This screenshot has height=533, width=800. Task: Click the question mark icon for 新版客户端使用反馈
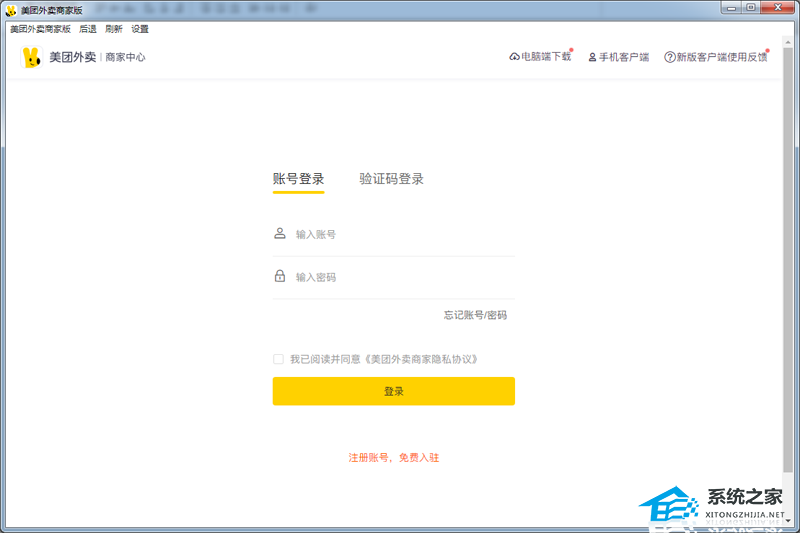[x=670, y=57]
